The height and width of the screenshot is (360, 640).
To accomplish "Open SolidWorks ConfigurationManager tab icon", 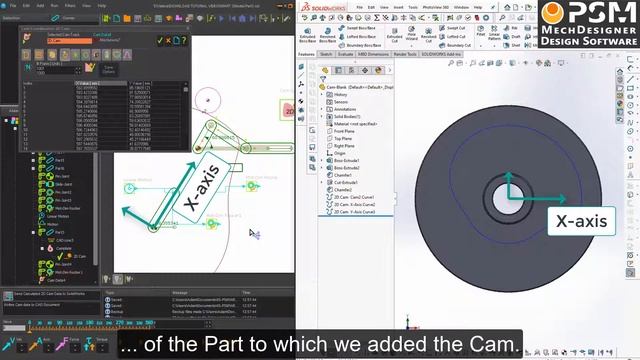I will [351, 70].
